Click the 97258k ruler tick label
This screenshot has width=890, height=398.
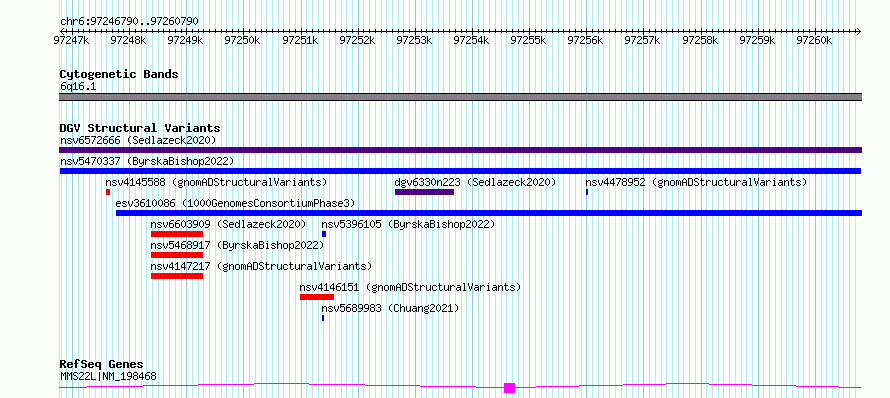point(700,40)
